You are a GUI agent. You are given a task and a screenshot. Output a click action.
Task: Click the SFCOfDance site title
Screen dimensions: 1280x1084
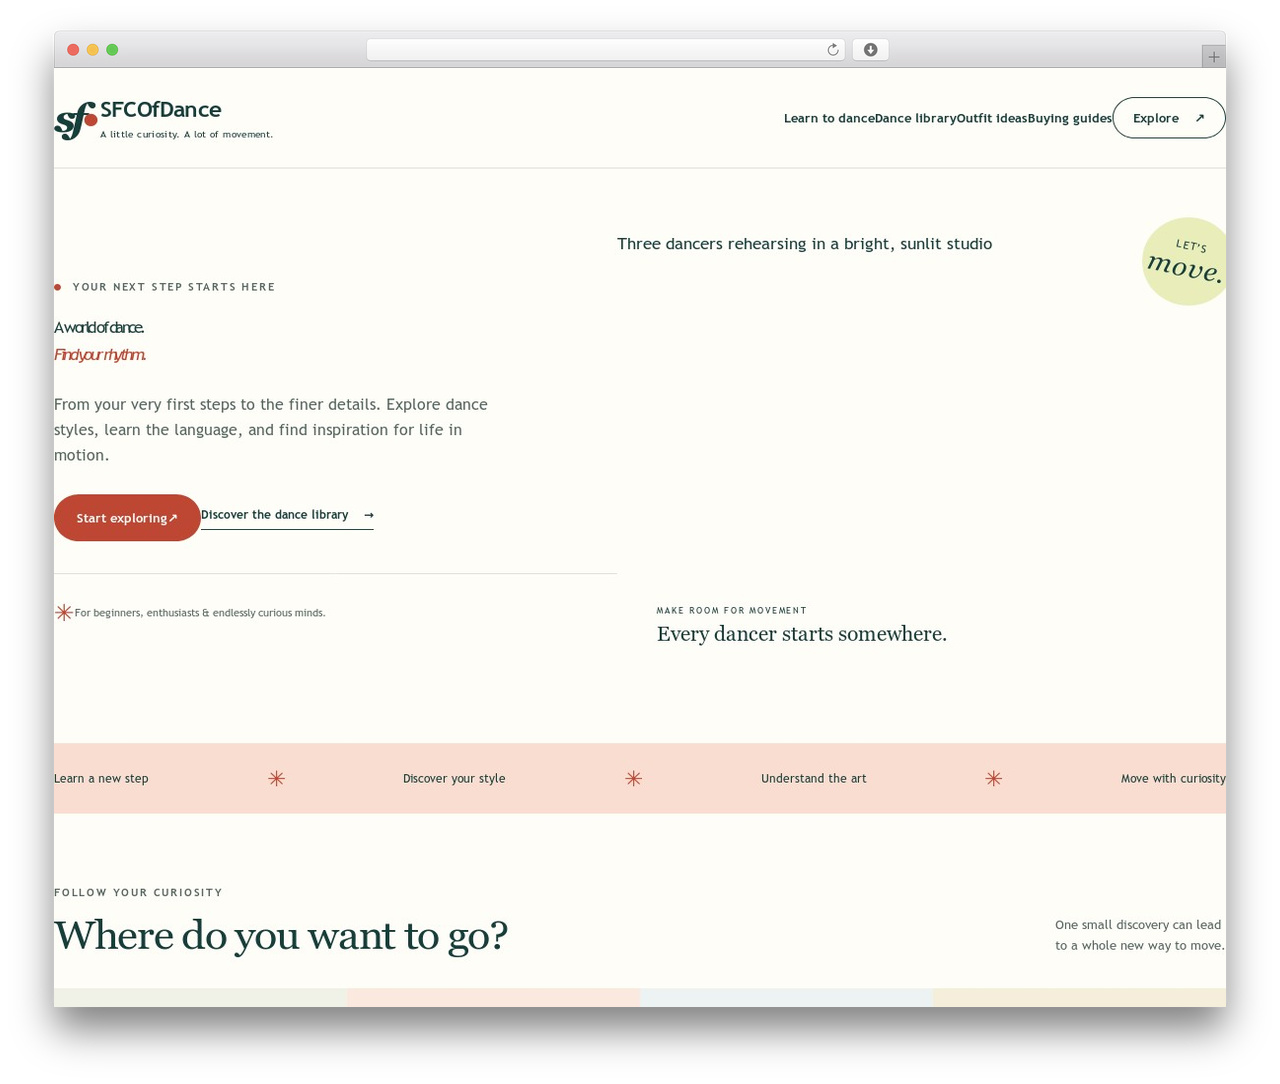pos(161,109)
